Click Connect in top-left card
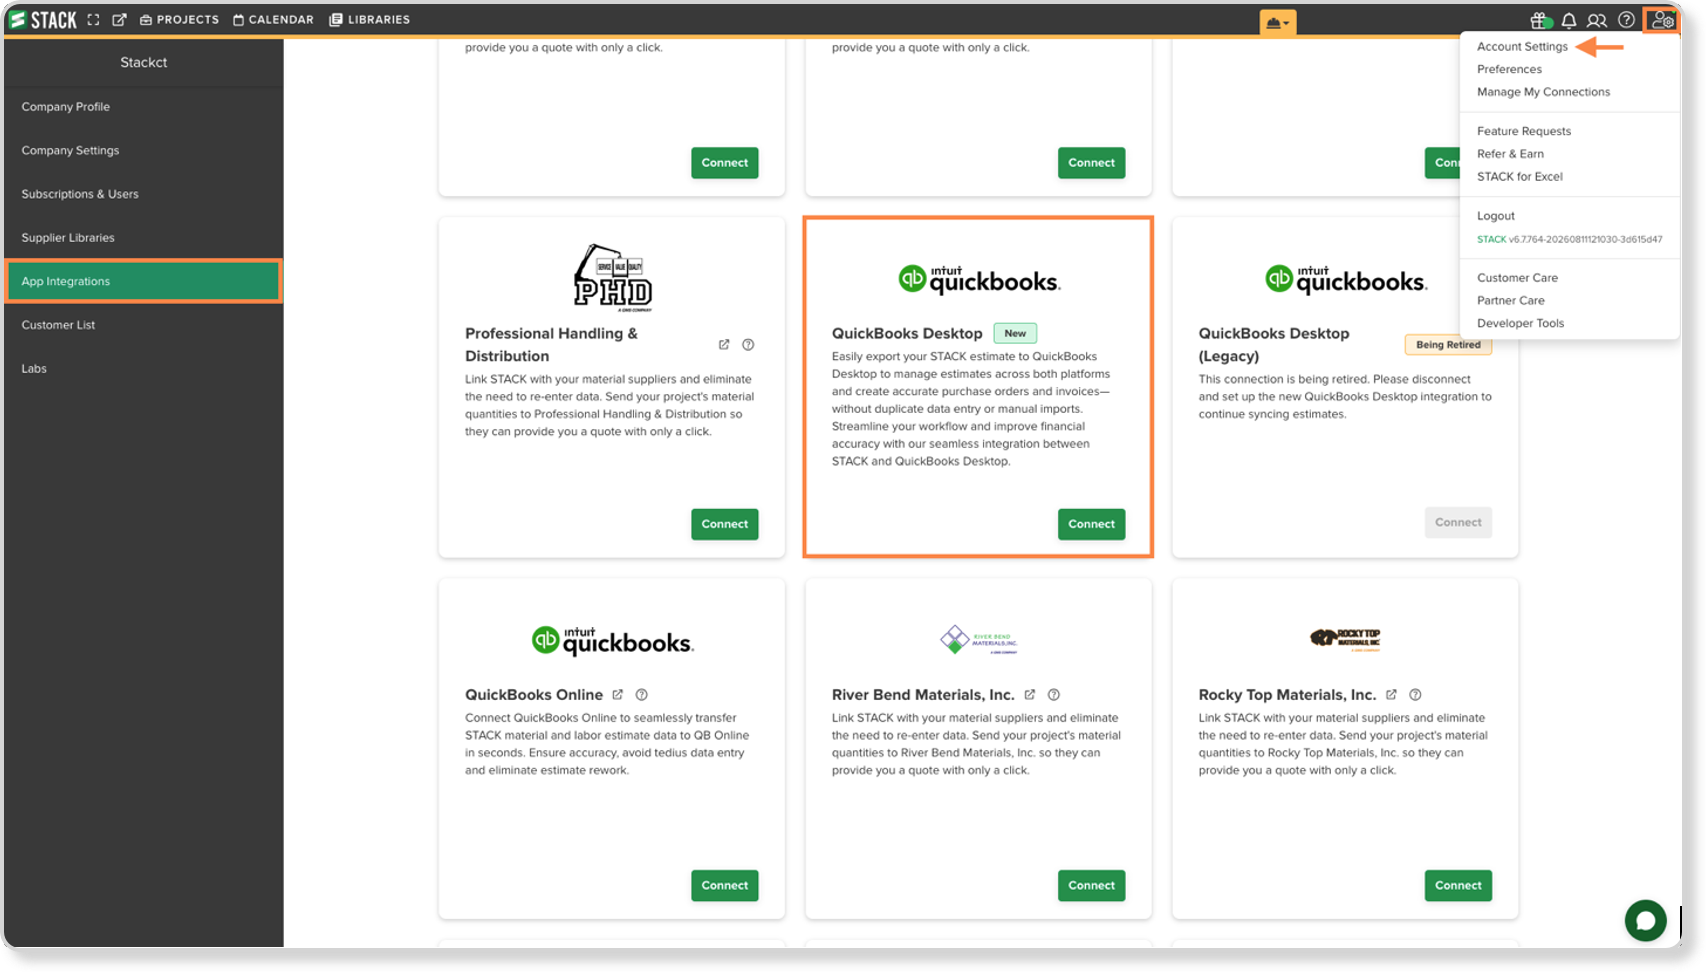Screen dimensions: 1706x972 (x=724, y=163)
